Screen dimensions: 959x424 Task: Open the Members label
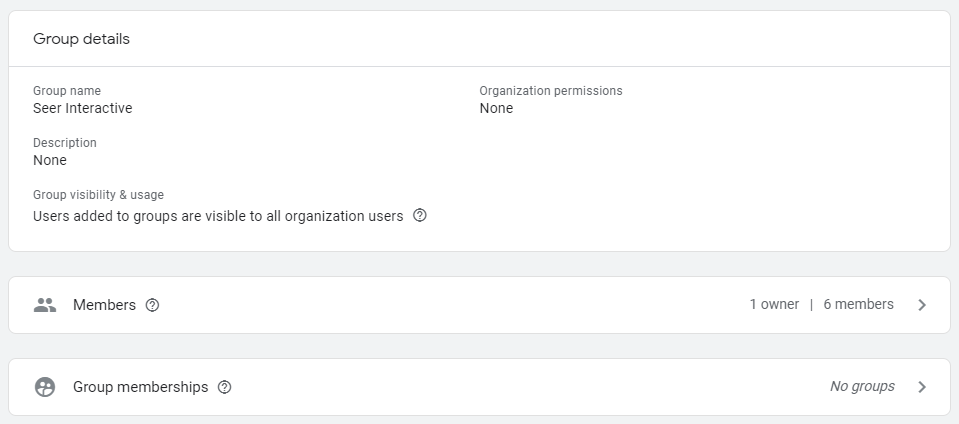point(104,305)
